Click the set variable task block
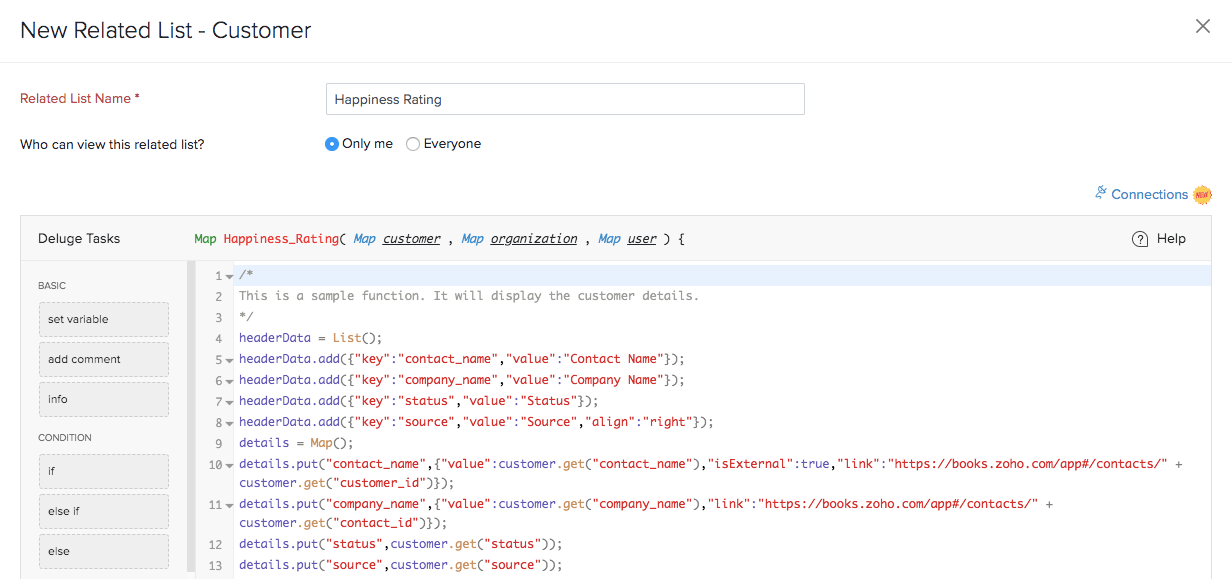Viewport: 1232px width, 579px height. (103, 319)
